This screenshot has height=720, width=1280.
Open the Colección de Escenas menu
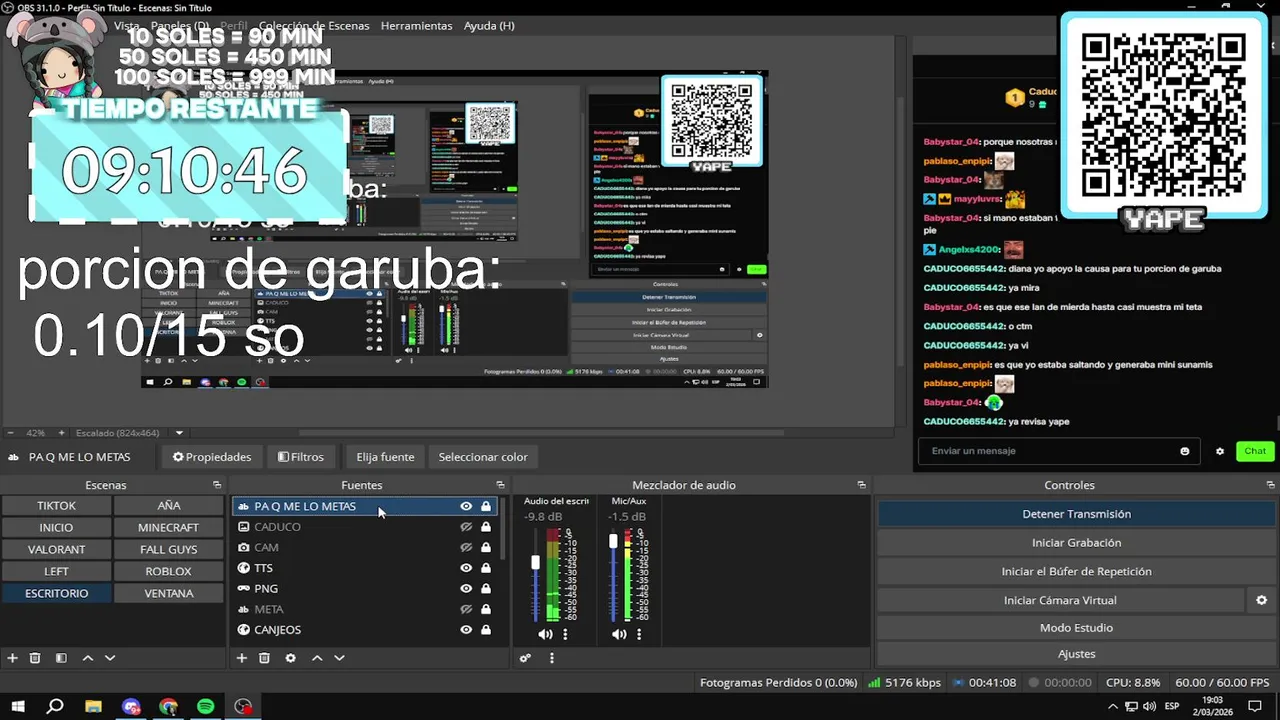(314, 26)
